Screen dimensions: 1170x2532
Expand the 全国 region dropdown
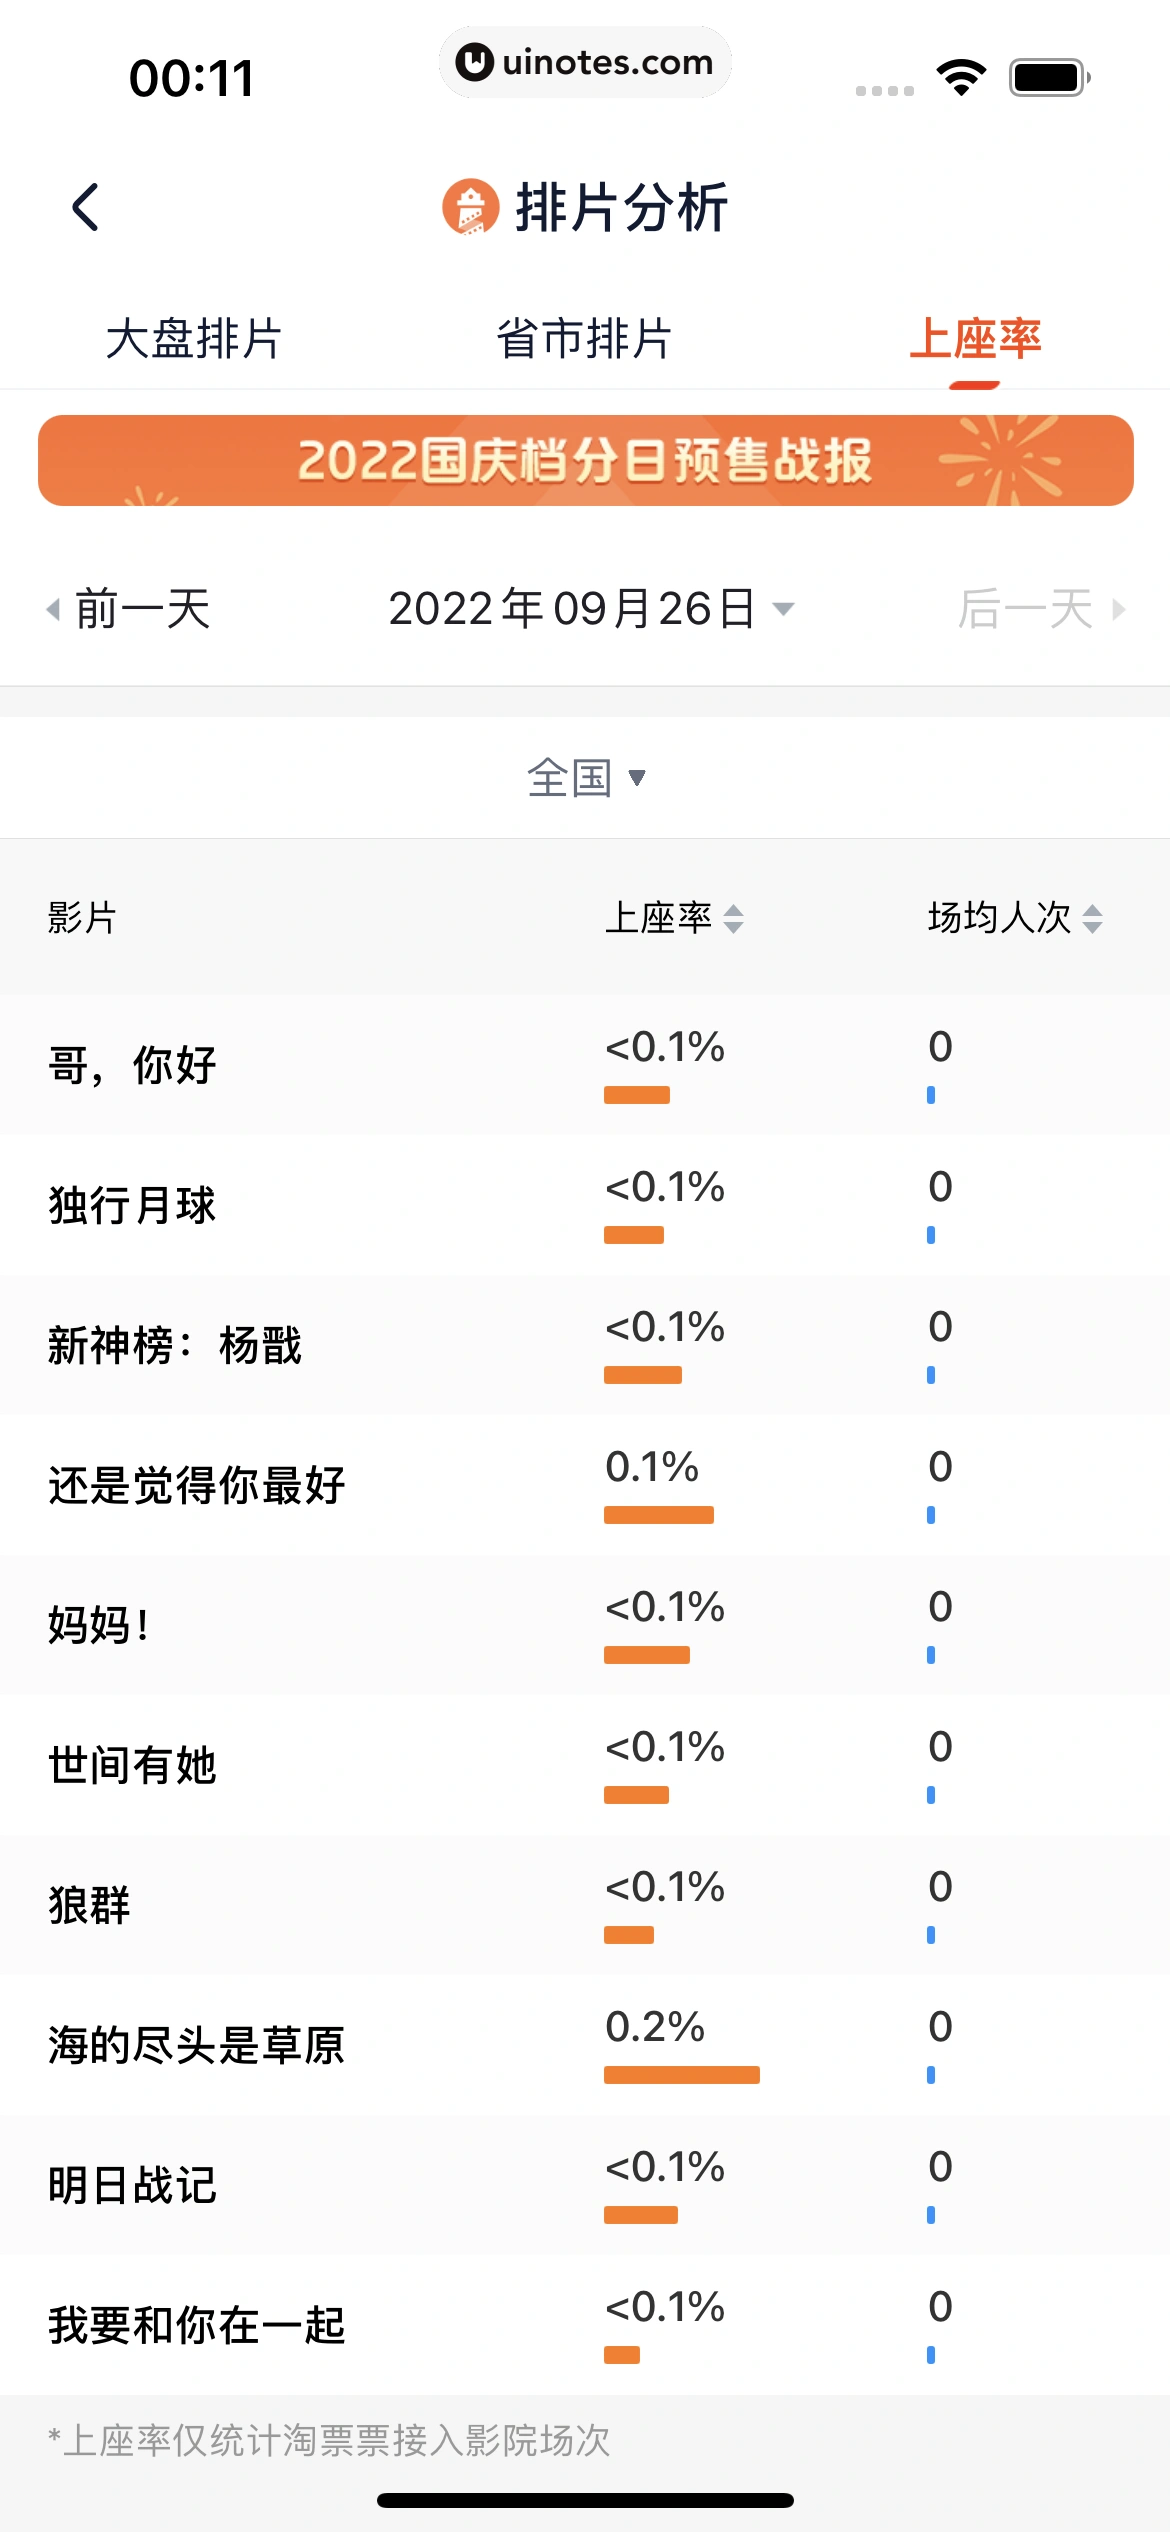coord(586,778)
